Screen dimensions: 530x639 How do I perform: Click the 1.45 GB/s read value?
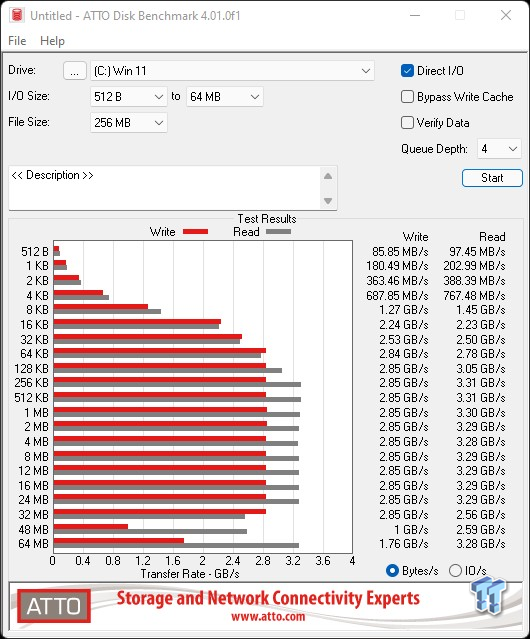tap(481, 310)
